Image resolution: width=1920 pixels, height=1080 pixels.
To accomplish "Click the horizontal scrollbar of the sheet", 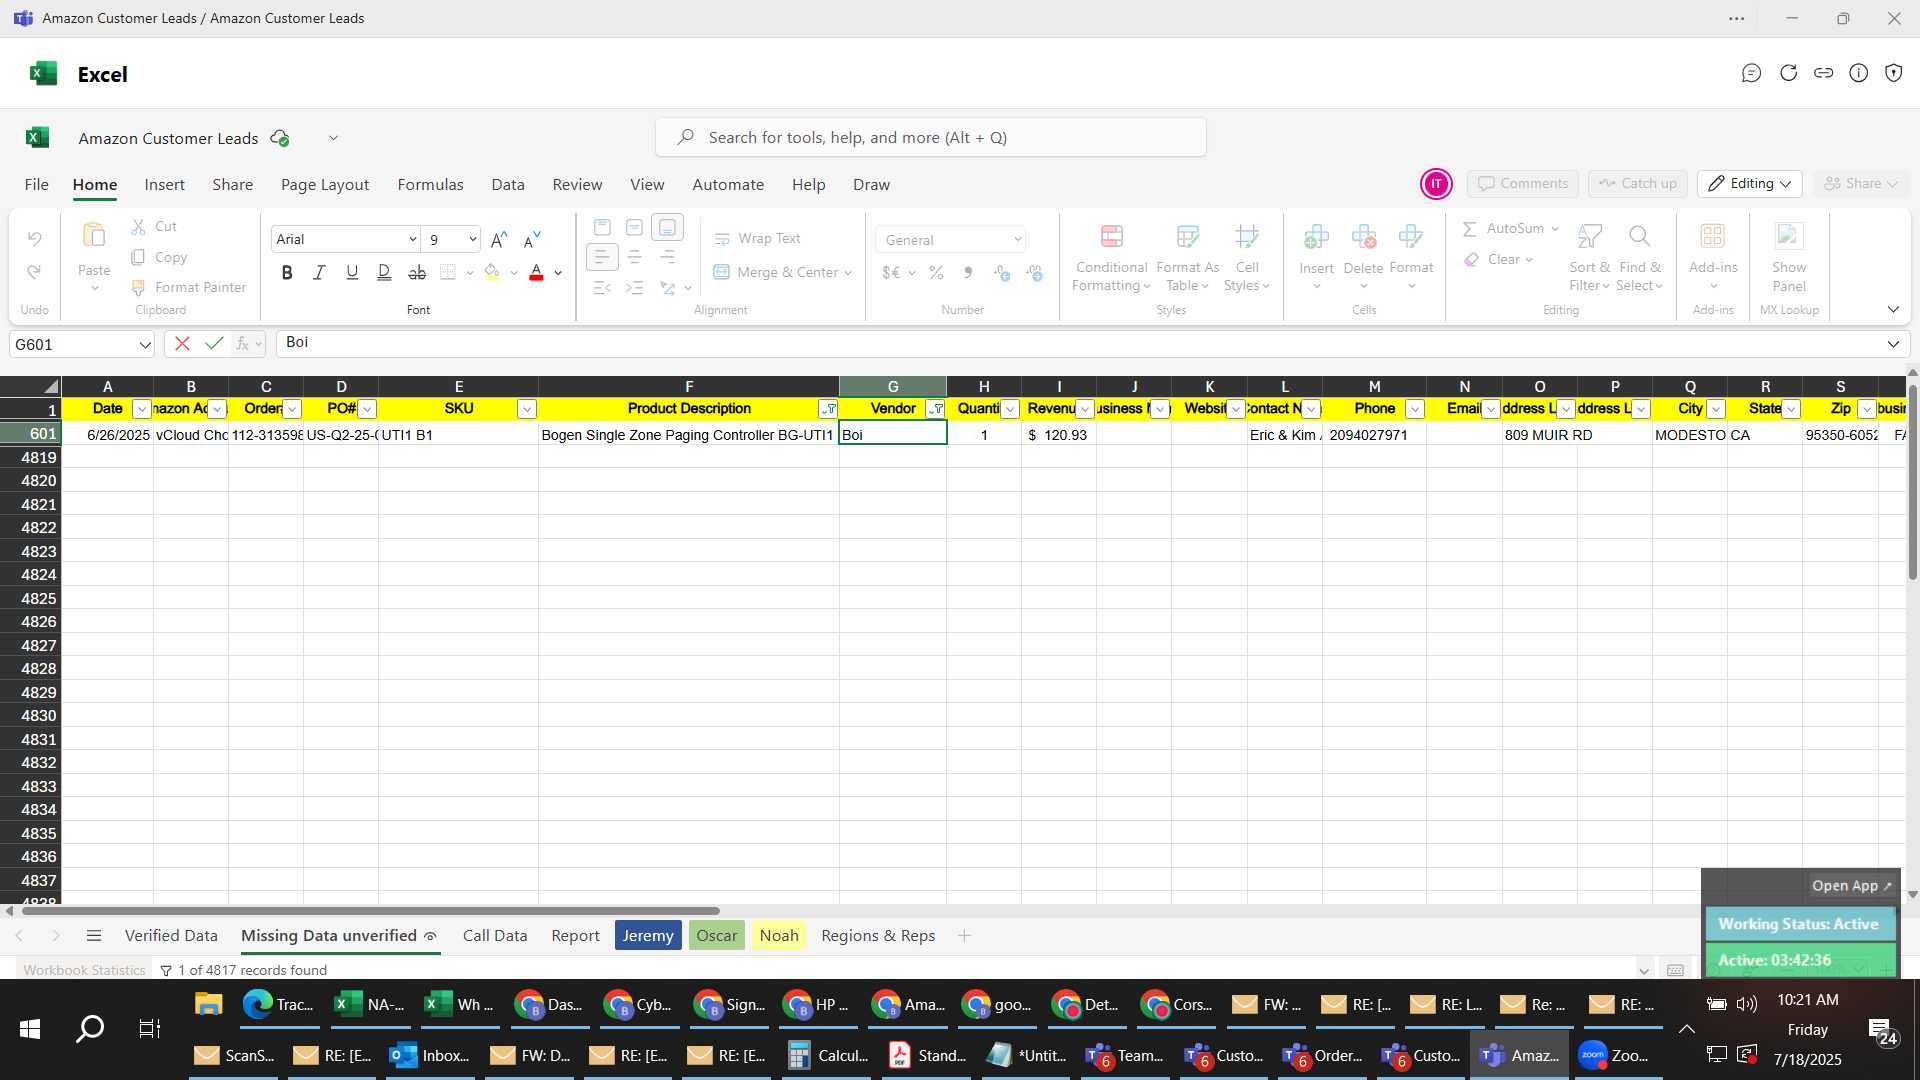I will [x=370, y=911].
